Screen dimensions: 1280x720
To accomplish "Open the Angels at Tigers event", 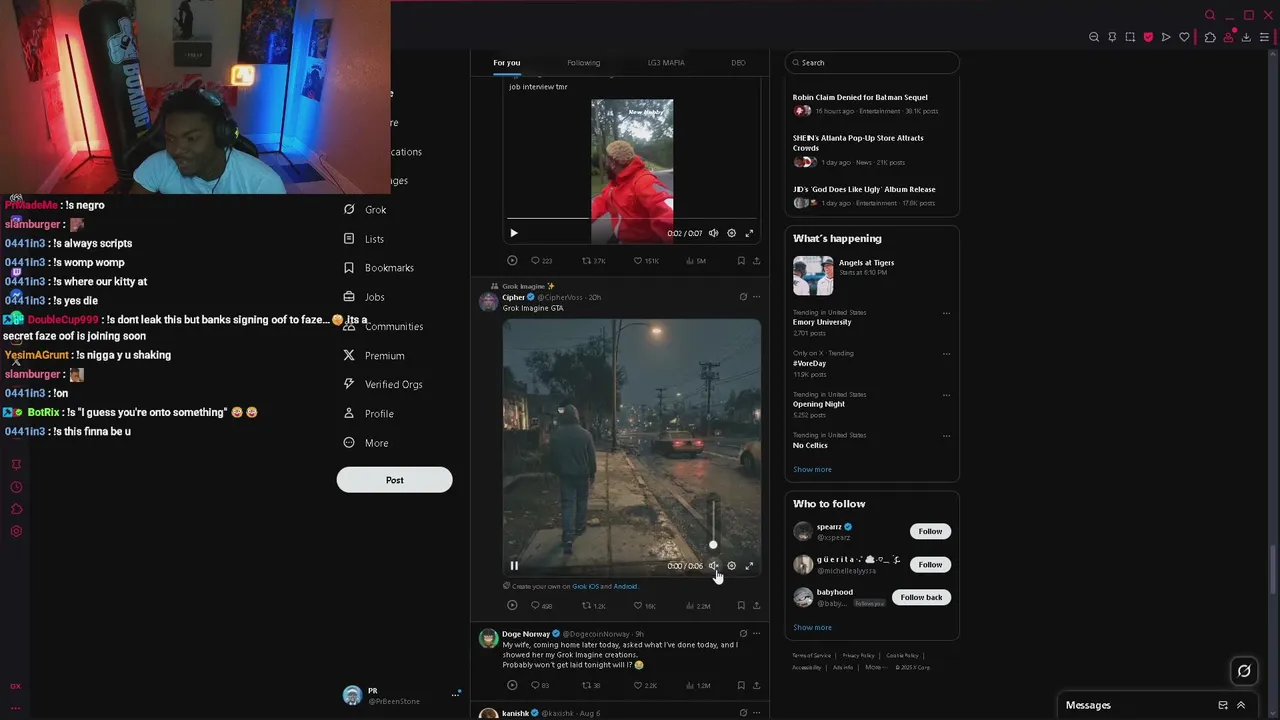I will click(871, 276).
